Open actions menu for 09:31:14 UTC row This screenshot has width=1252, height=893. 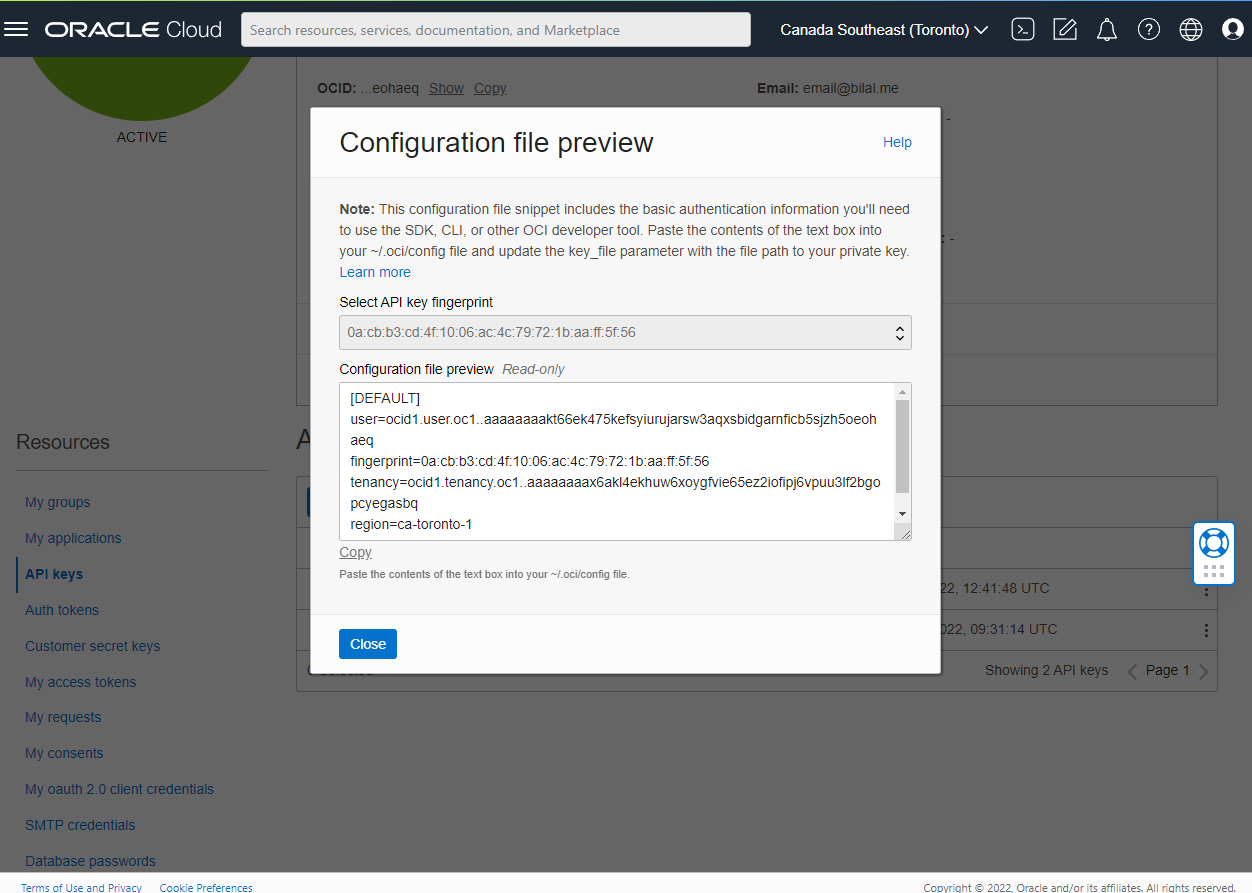click(1206, 630)
